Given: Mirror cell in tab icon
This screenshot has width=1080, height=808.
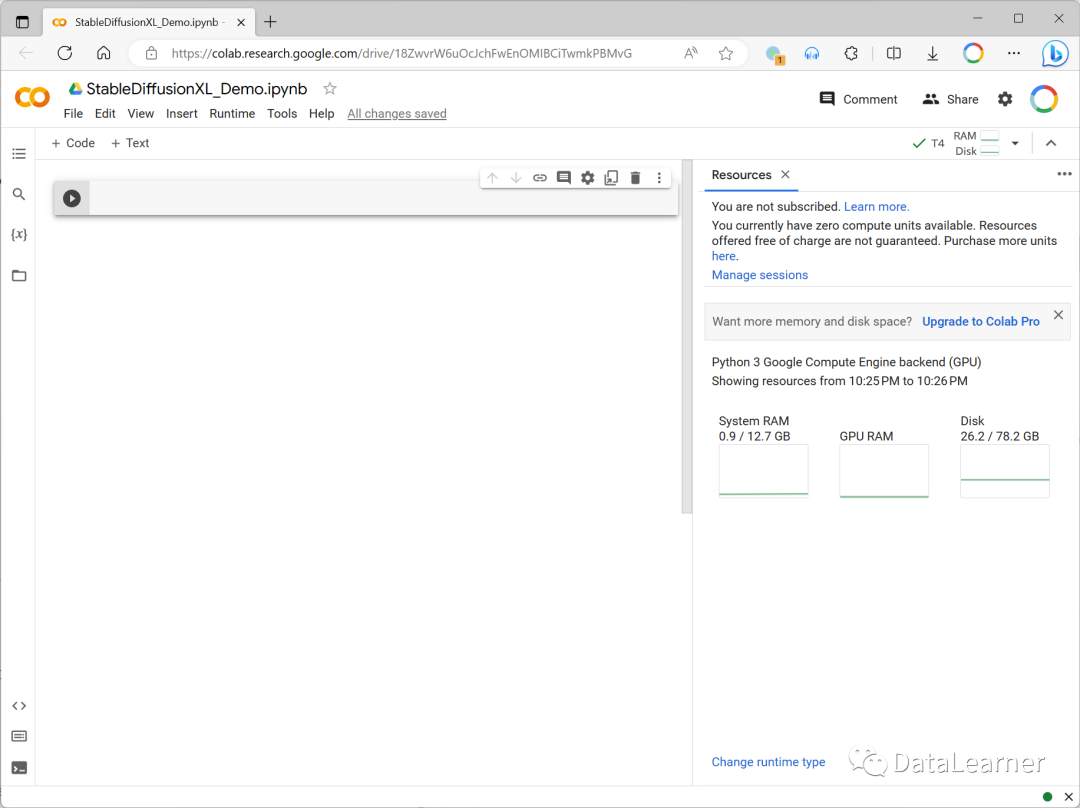Looking at the screenshot, I should (611, 178).
